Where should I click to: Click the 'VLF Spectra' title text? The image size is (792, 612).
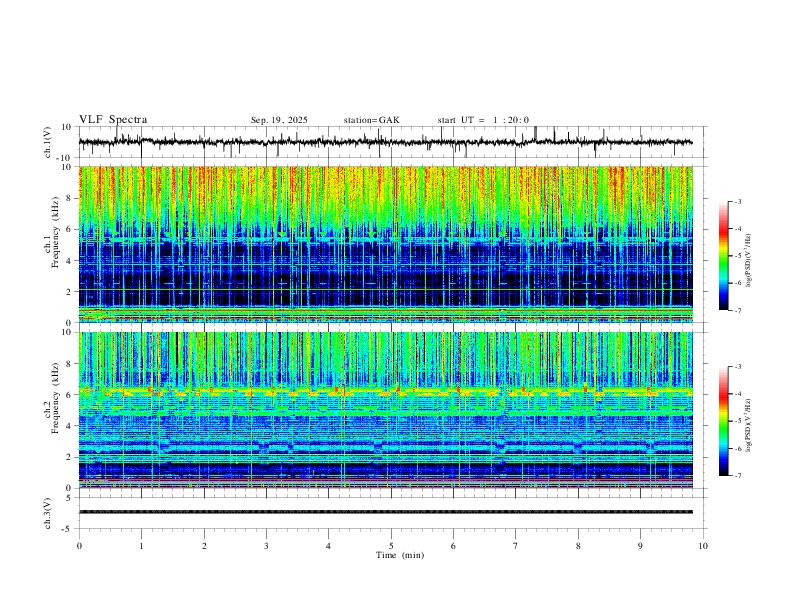pyautogui.click(x=113, y=120)
